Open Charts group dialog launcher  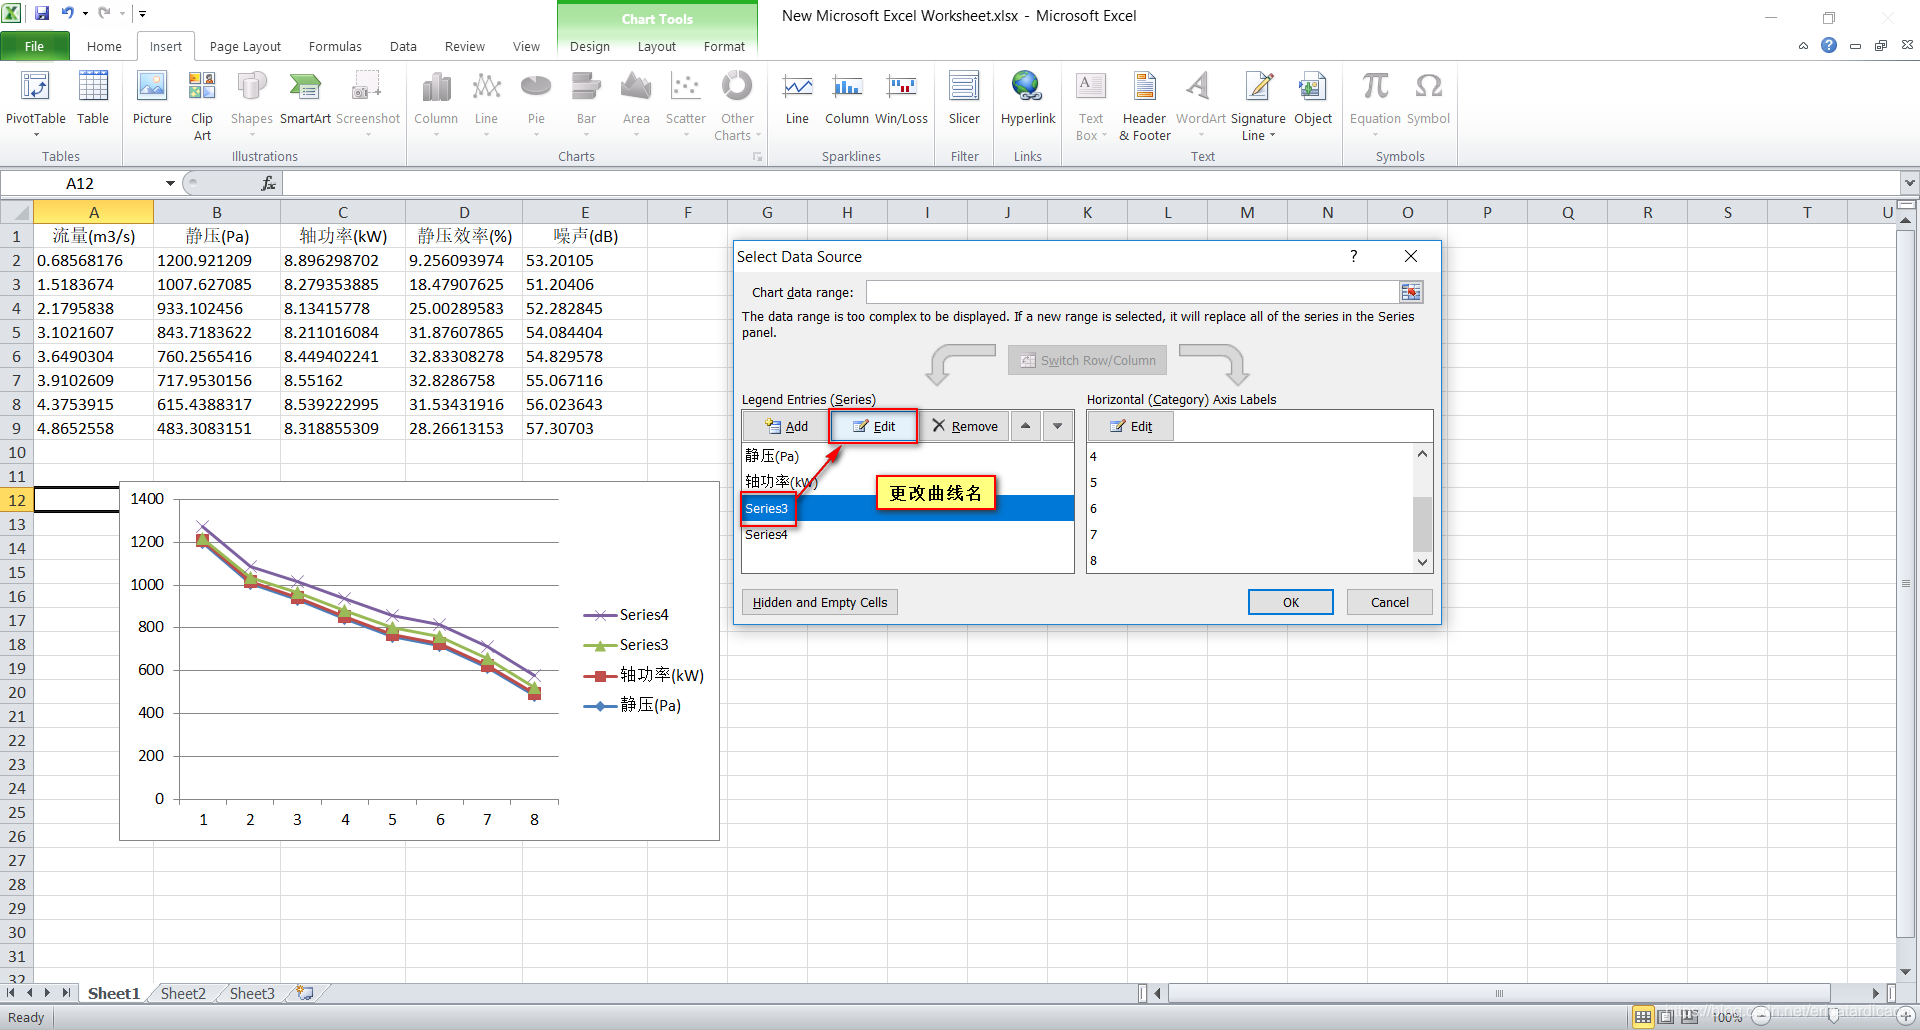[757, 157]
